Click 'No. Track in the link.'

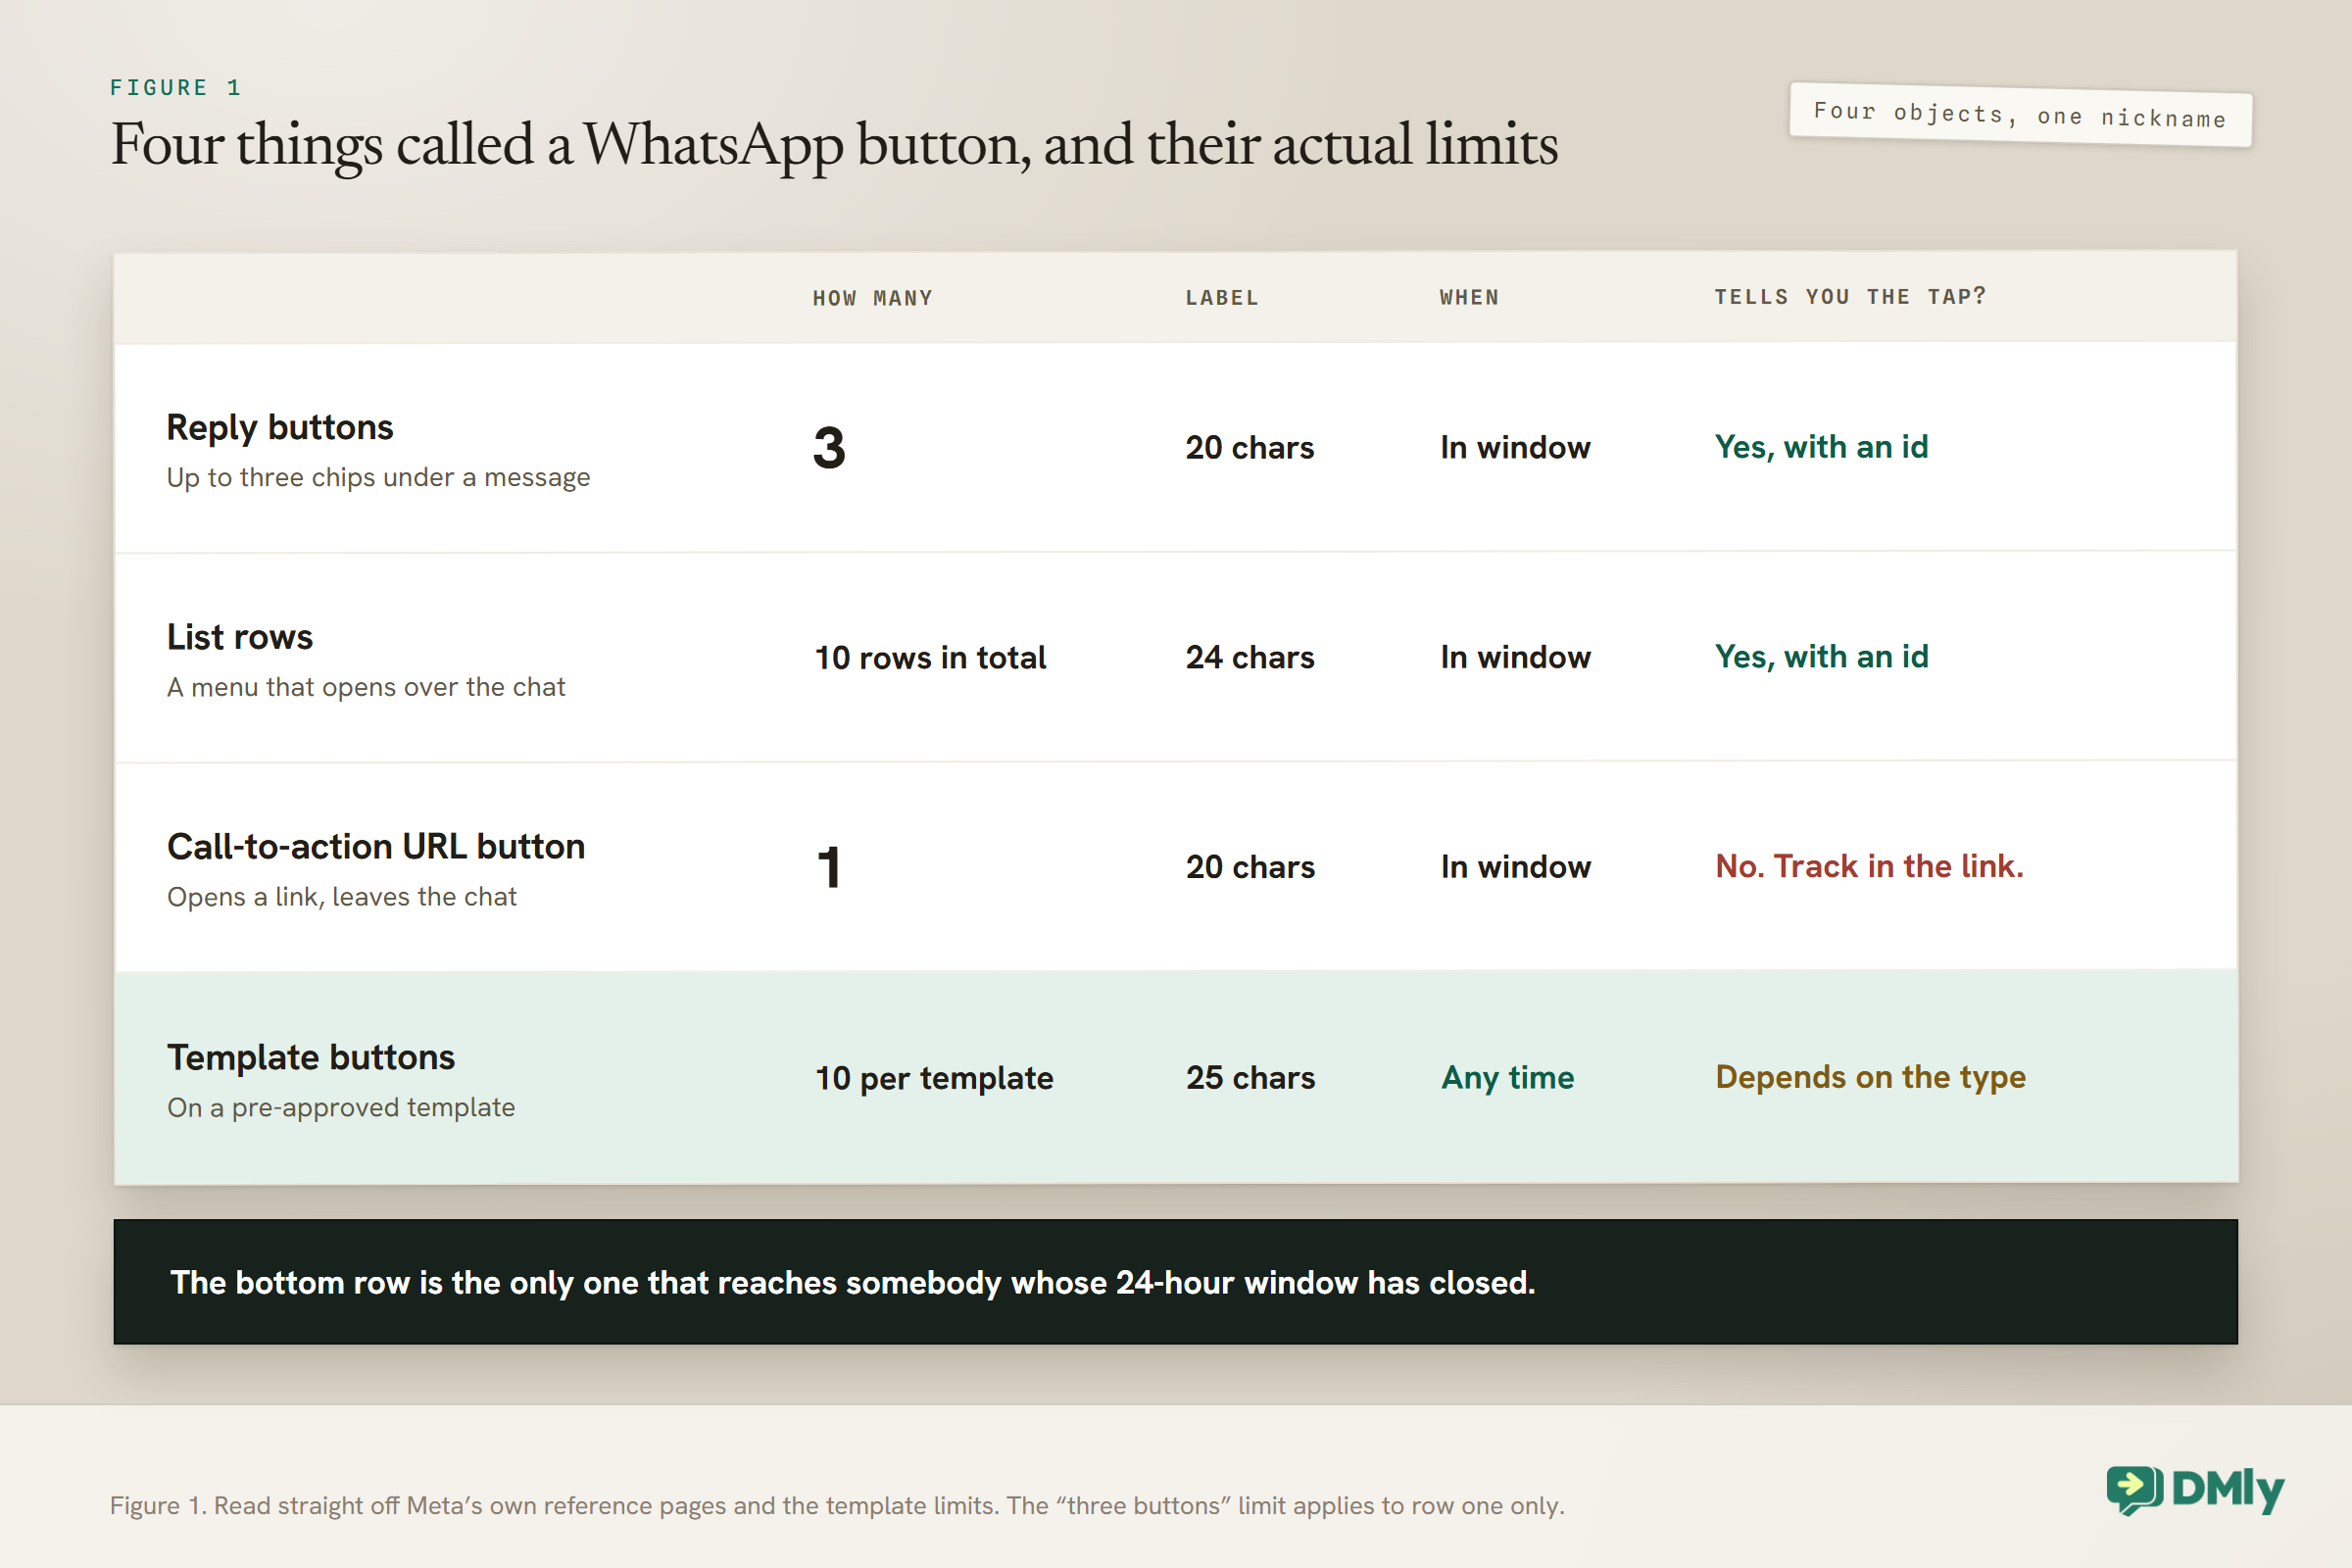point(1869,866)
